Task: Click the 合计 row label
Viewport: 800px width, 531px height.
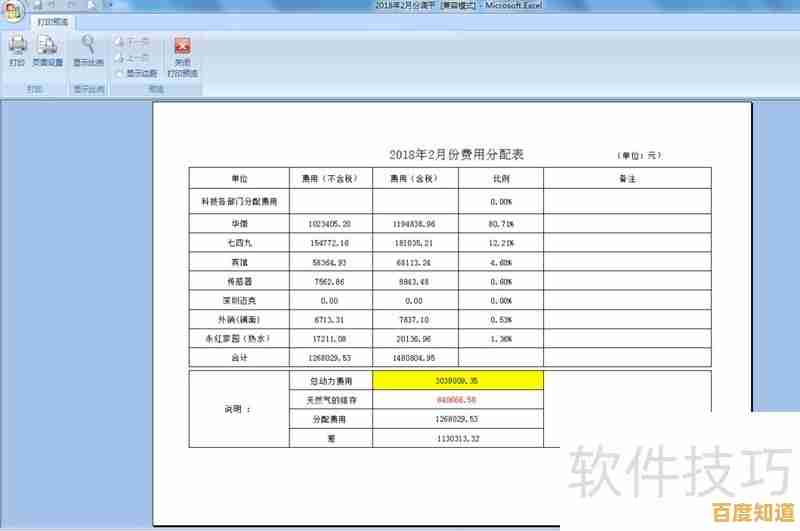Action: (239, 357)
